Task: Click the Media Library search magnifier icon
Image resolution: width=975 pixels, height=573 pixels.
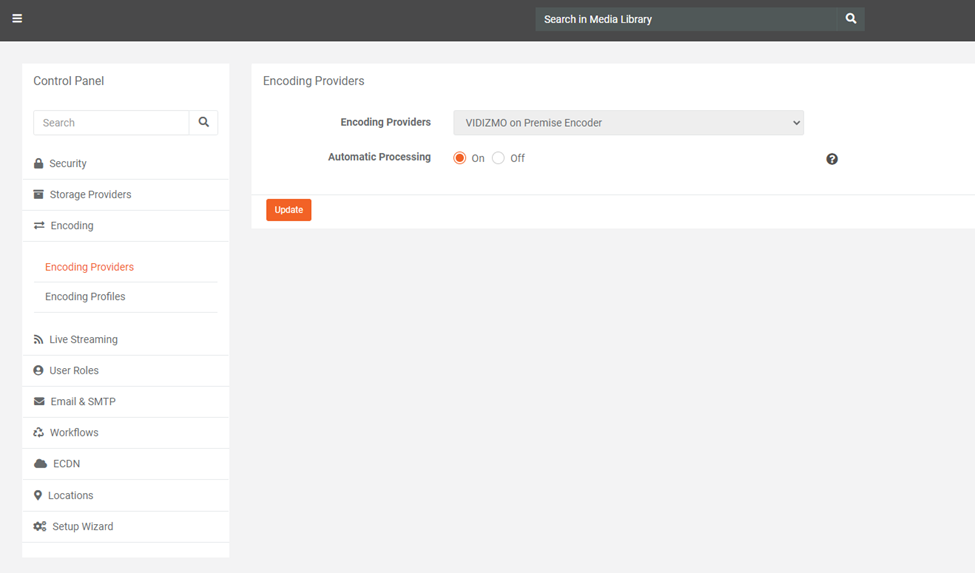Action: (851, 19)
